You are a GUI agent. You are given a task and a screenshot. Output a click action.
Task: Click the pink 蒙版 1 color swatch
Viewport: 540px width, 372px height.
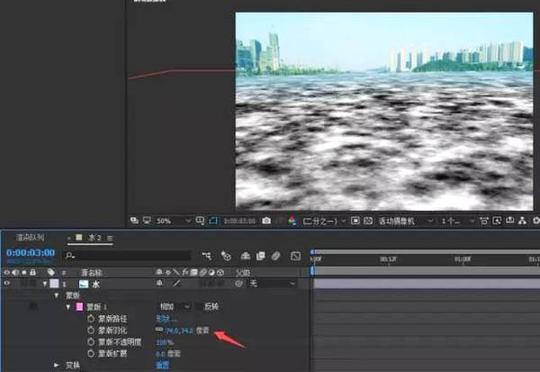80,307
